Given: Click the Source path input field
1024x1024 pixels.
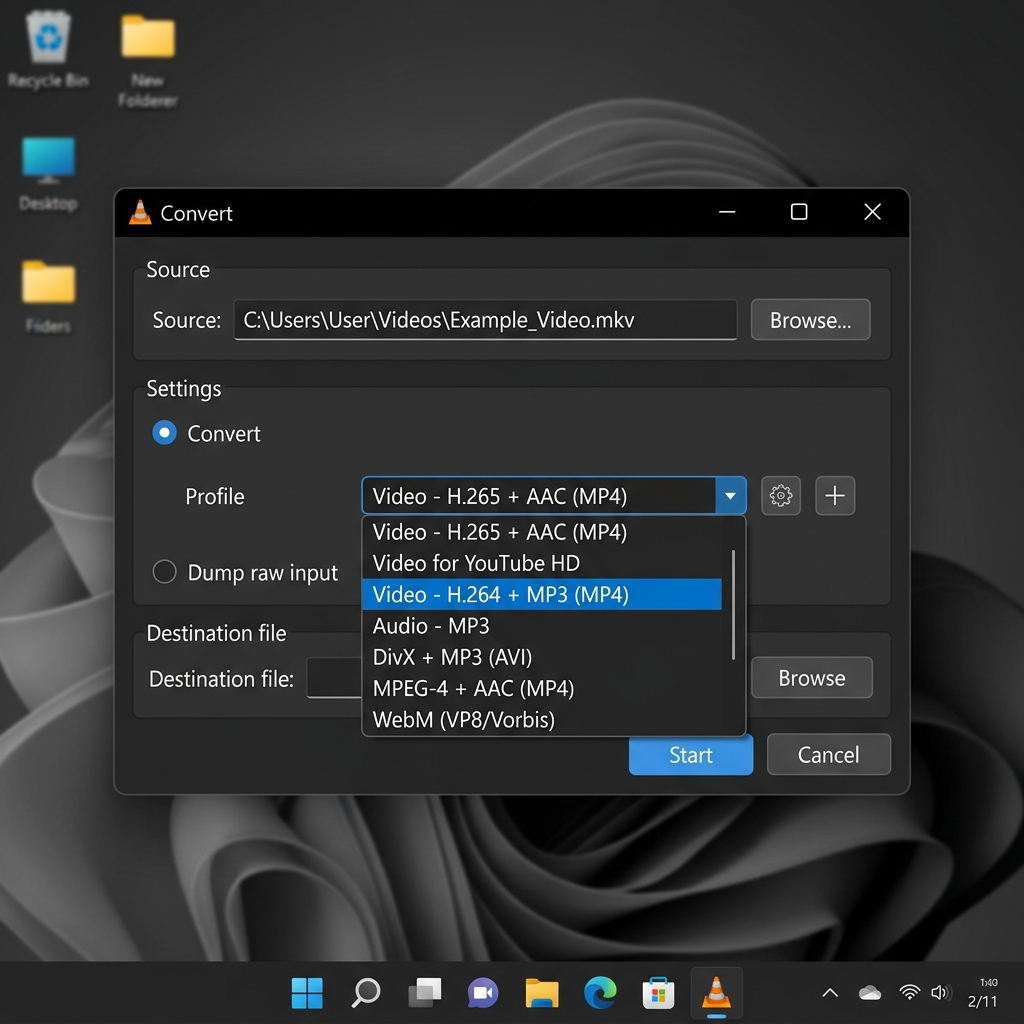Looking at the screenshot, I should point(485,320).
